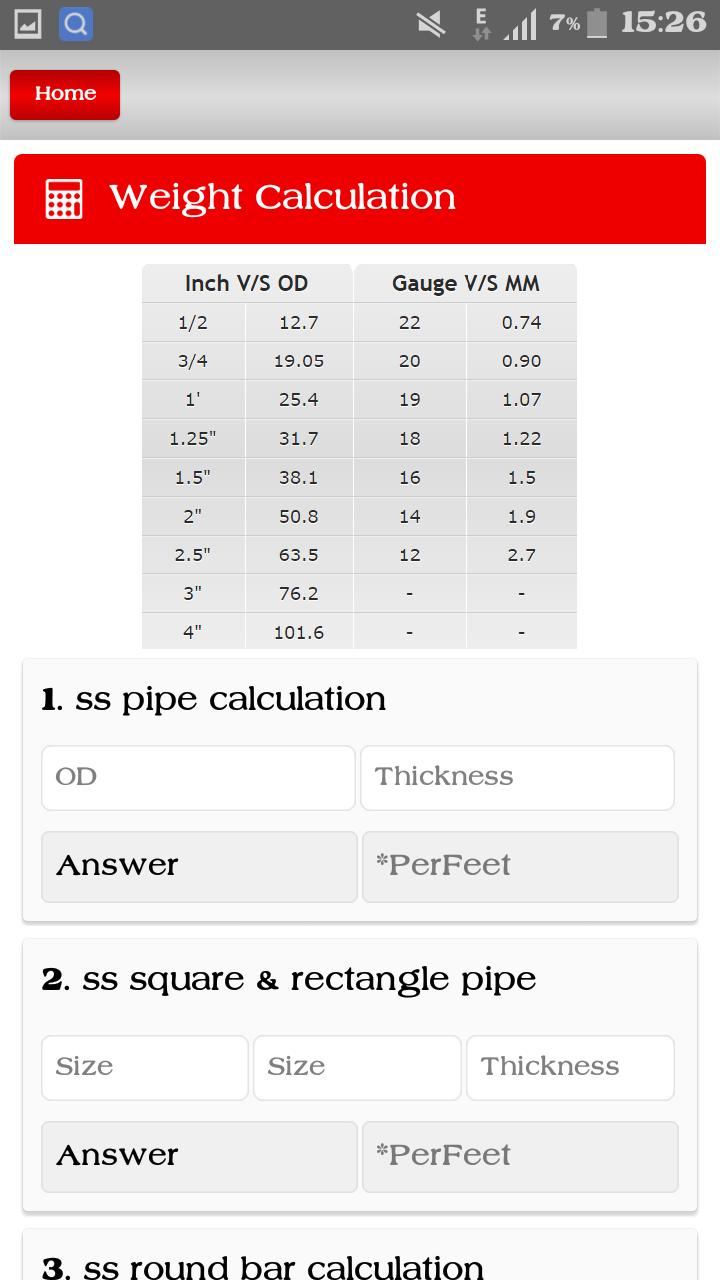This screenshot has height=1280, width=720.
Task: Tap the calculator icon beside Weight Calculation
Action: [64, 199]
